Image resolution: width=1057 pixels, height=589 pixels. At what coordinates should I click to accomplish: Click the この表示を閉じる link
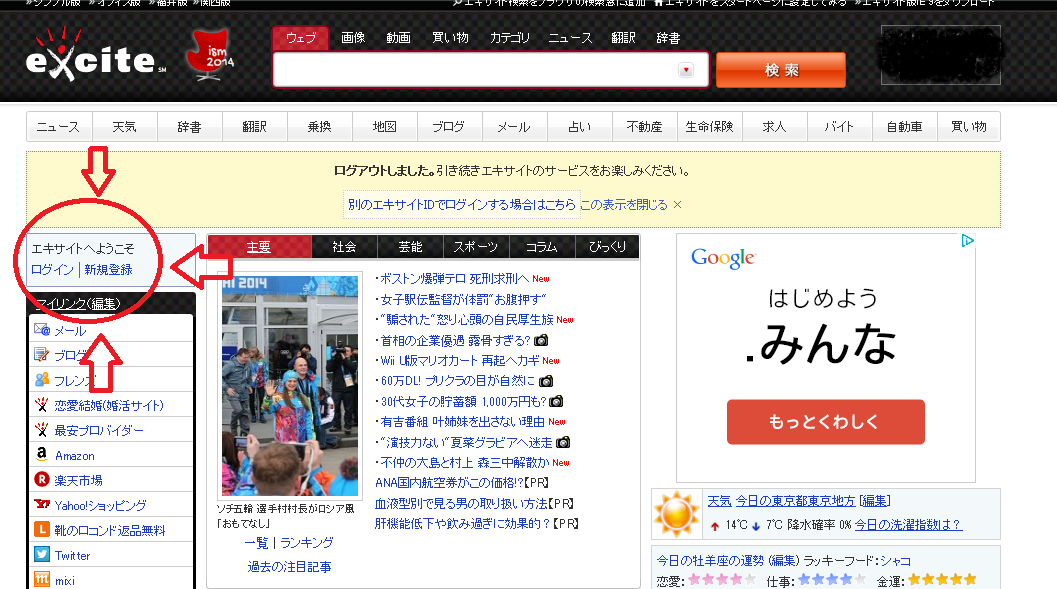[624, 204]
